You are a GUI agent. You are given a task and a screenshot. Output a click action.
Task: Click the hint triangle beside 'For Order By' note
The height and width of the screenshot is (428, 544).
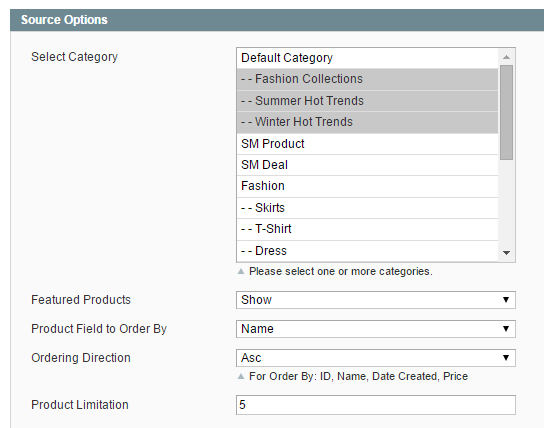click(x=241, y=376)
